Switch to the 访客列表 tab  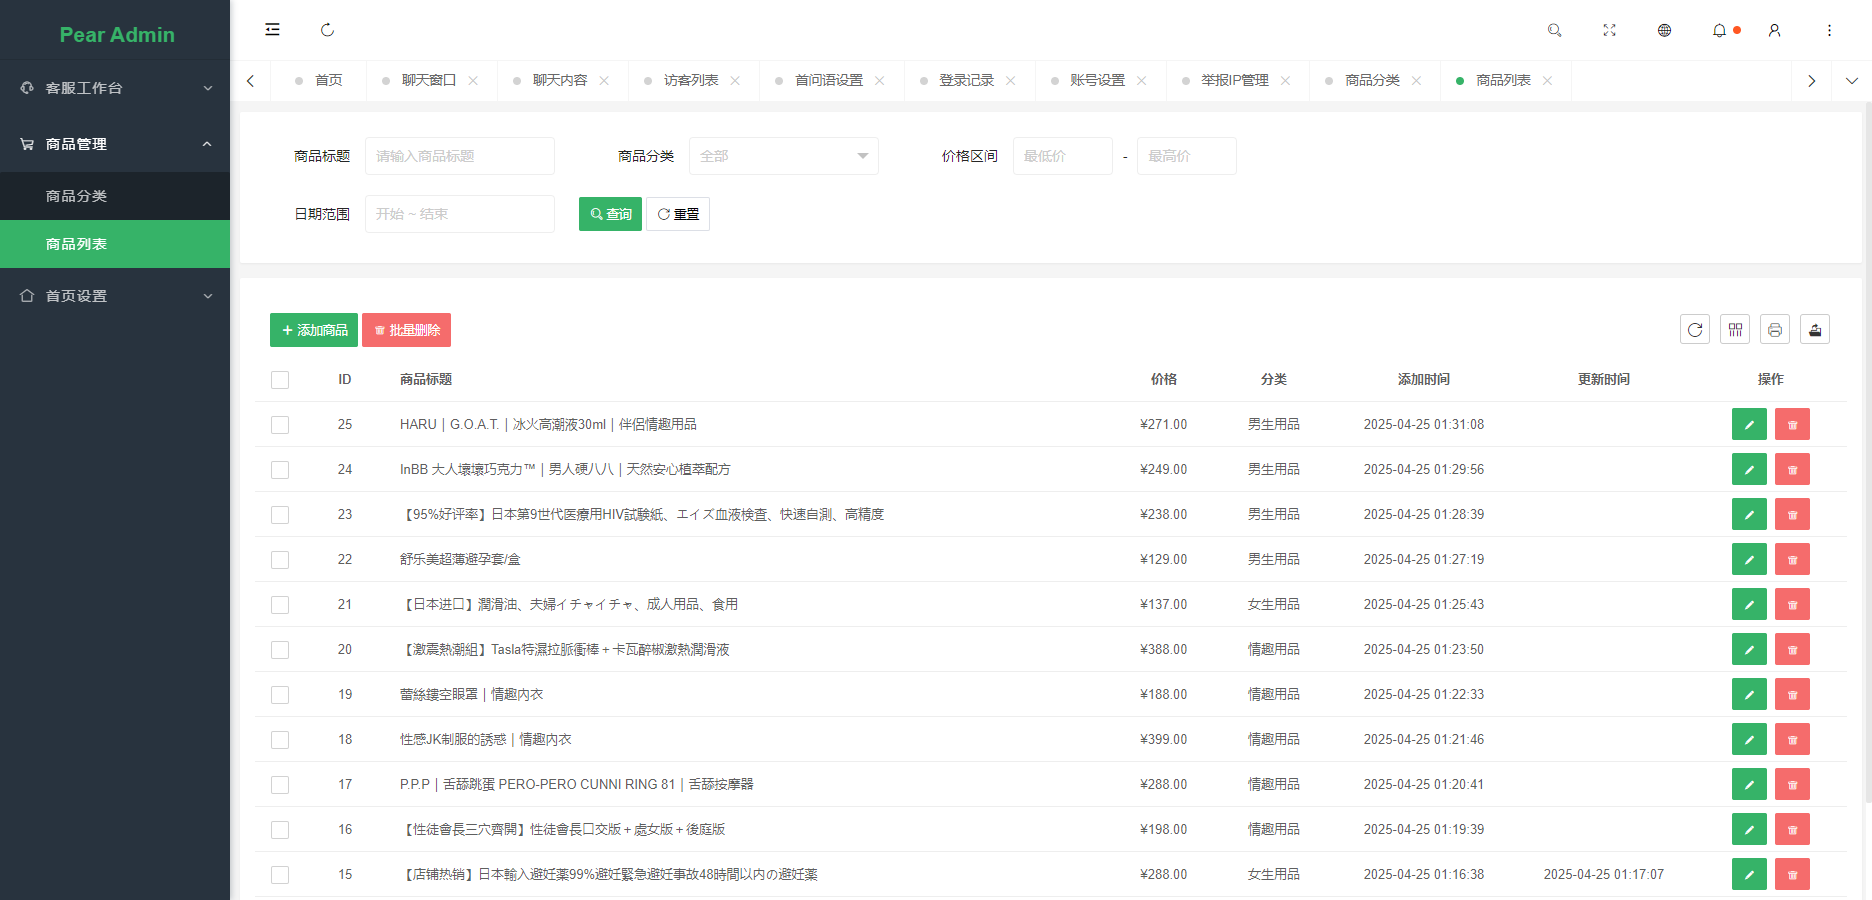690,80
